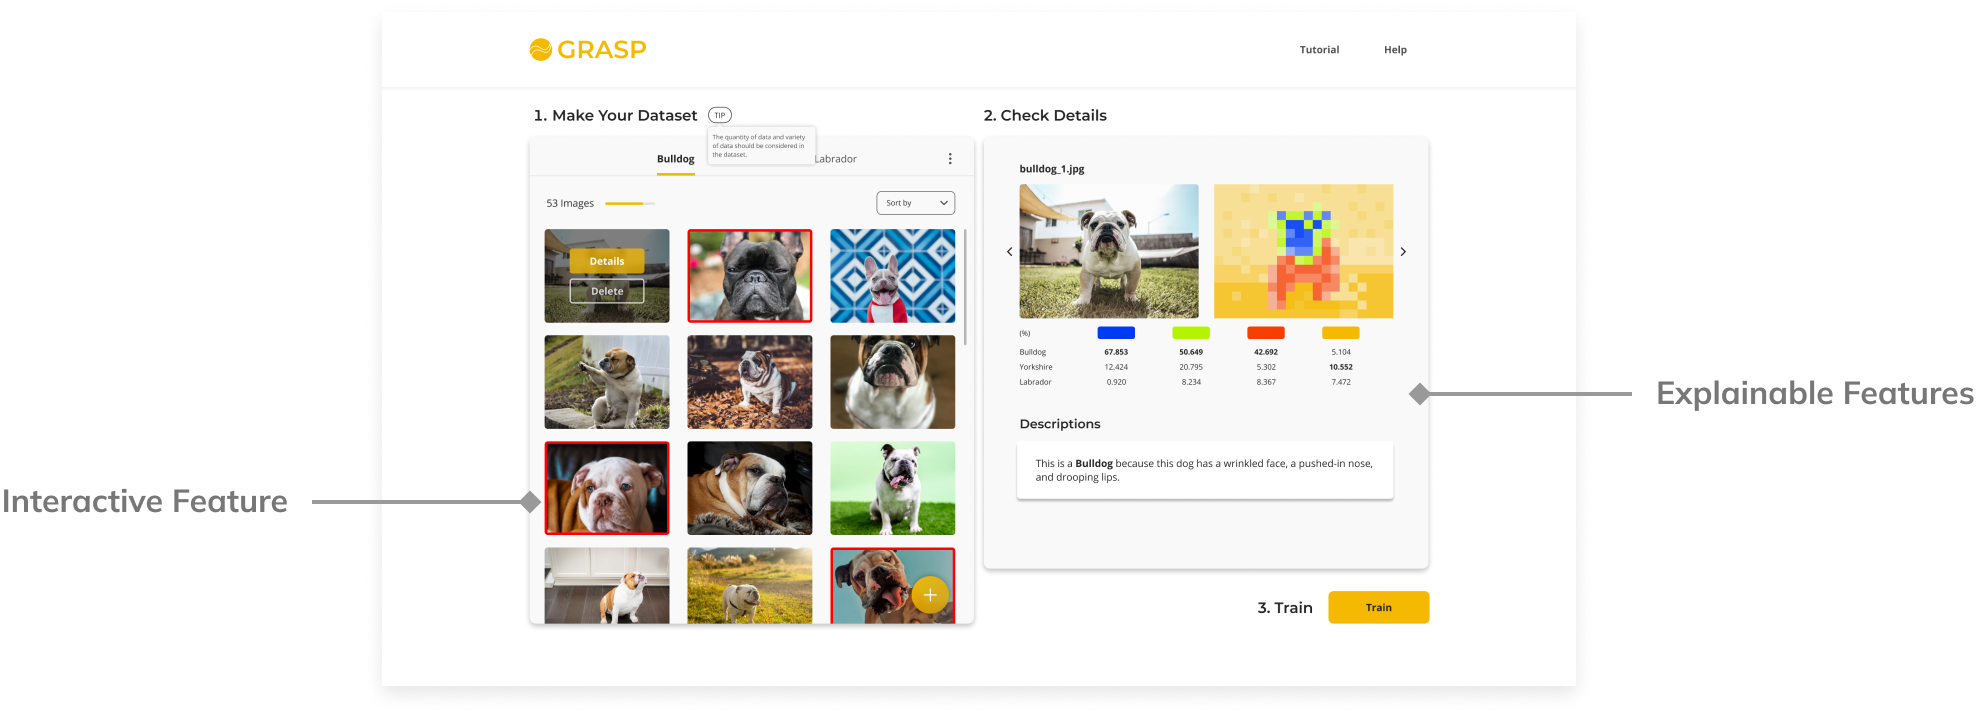Click the green color swatch
The width and height of the screenshot is (1976, 714).
[1191, 333]
